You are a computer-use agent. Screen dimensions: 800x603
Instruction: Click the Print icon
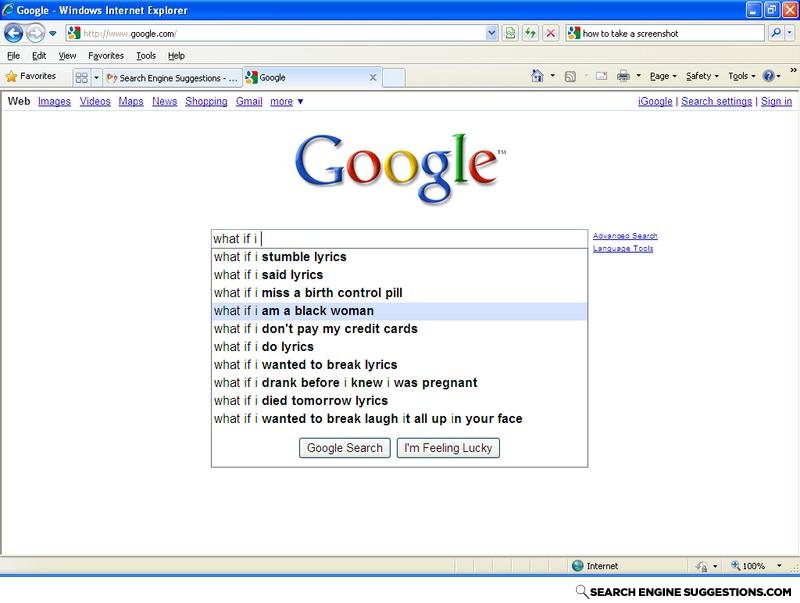point(623,77)
